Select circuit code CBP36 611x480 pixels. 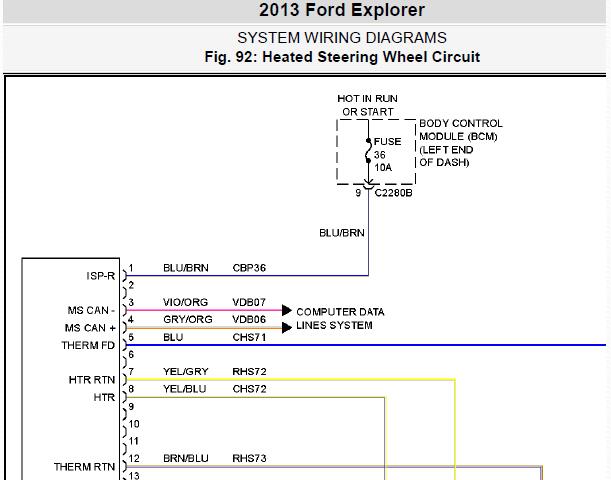click(249, 268)
